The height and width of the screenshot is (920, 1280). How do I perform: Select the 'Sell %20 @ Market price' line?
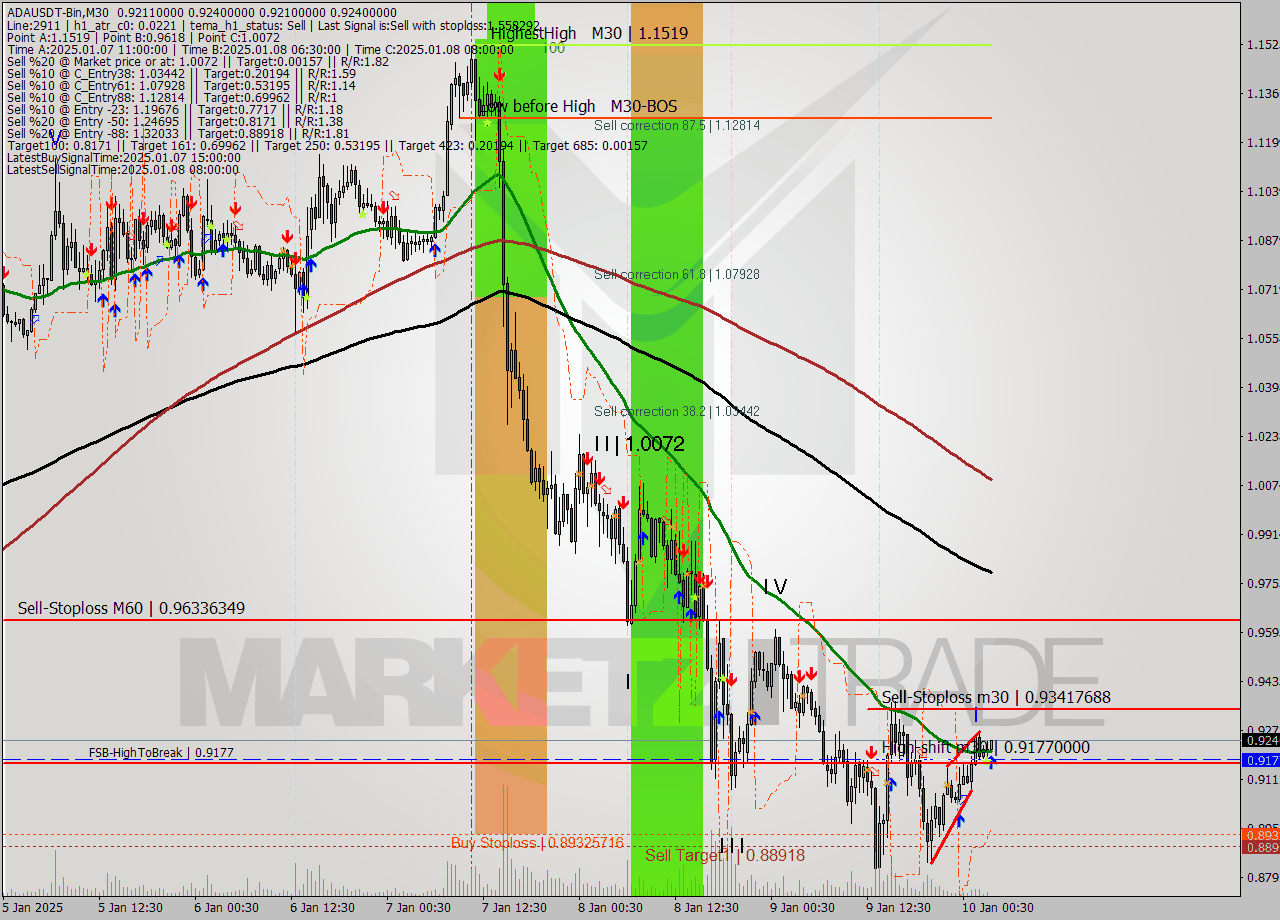(x=198, y=61)
